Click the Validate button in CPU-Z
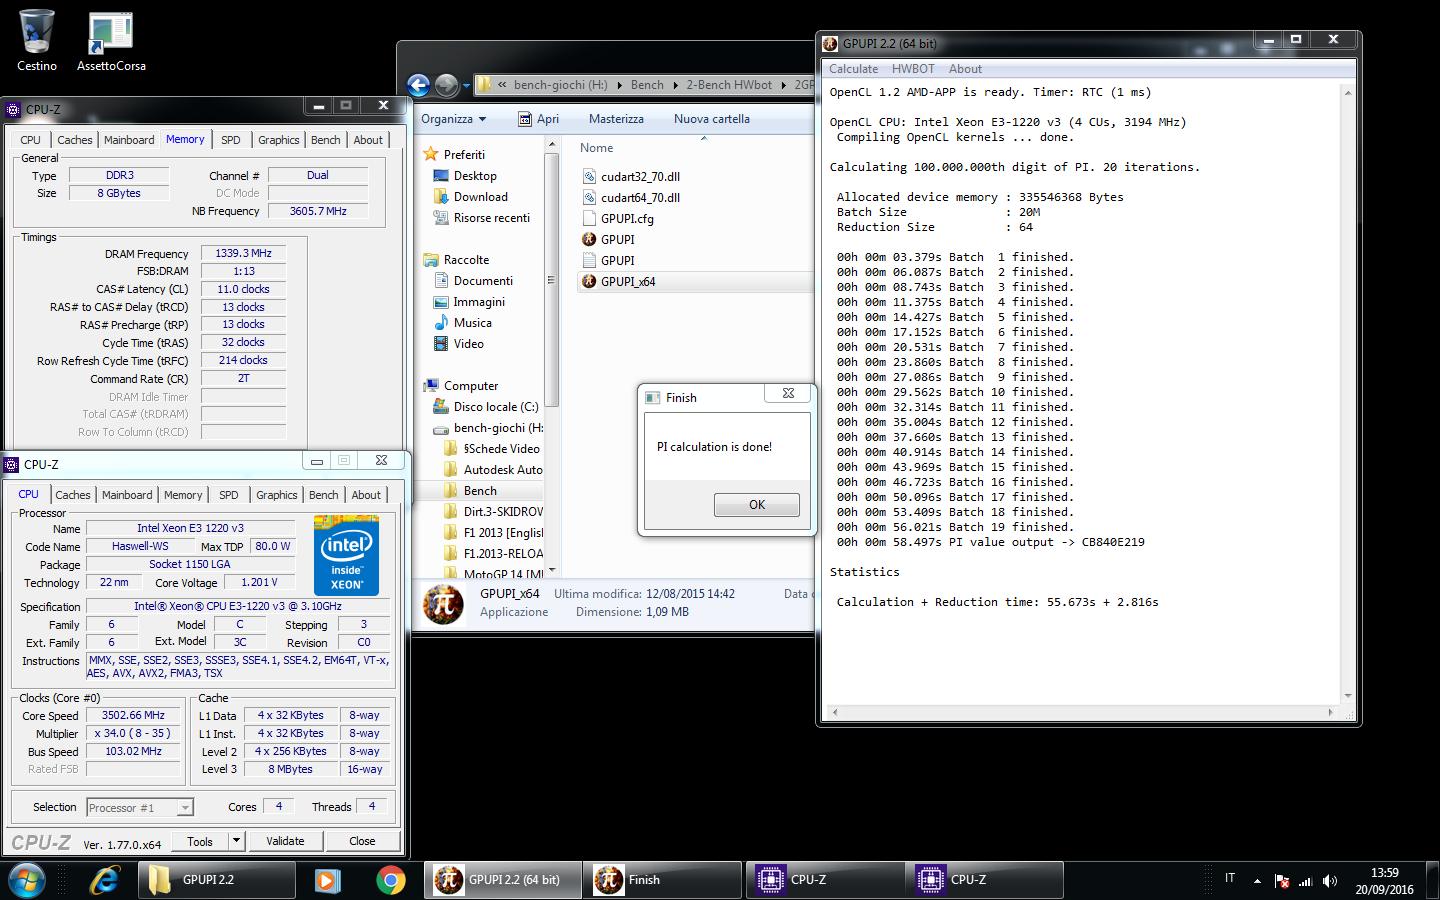 tap(285, 841)
